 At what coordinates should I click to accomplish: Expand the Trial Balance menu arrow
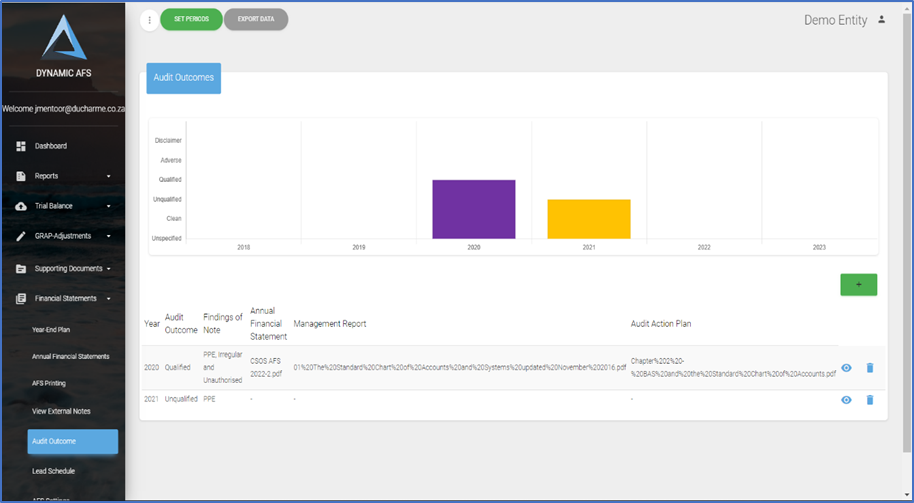coord(108,206)
